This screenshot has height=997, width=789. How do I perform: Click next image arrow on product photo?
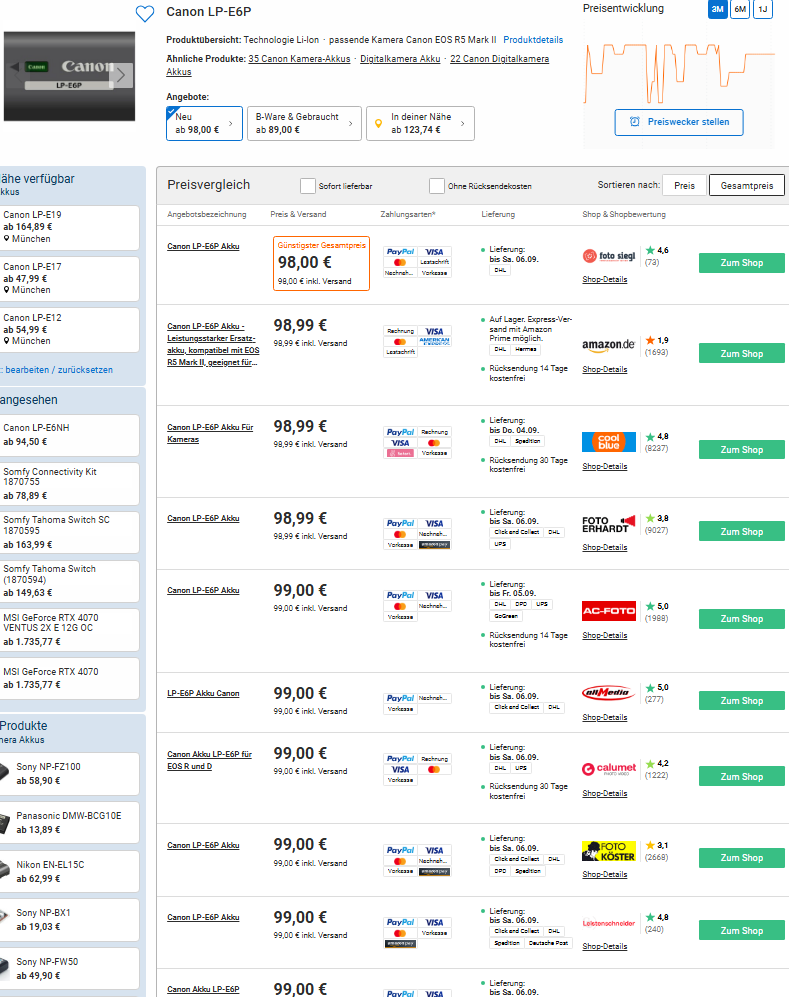(121, 75)
